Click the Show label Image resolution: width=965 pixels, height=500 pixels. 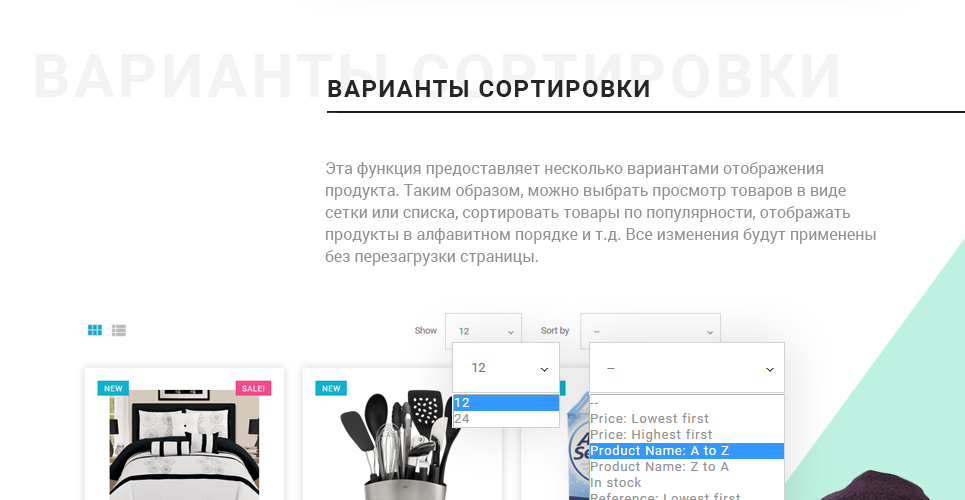[425, 331]
